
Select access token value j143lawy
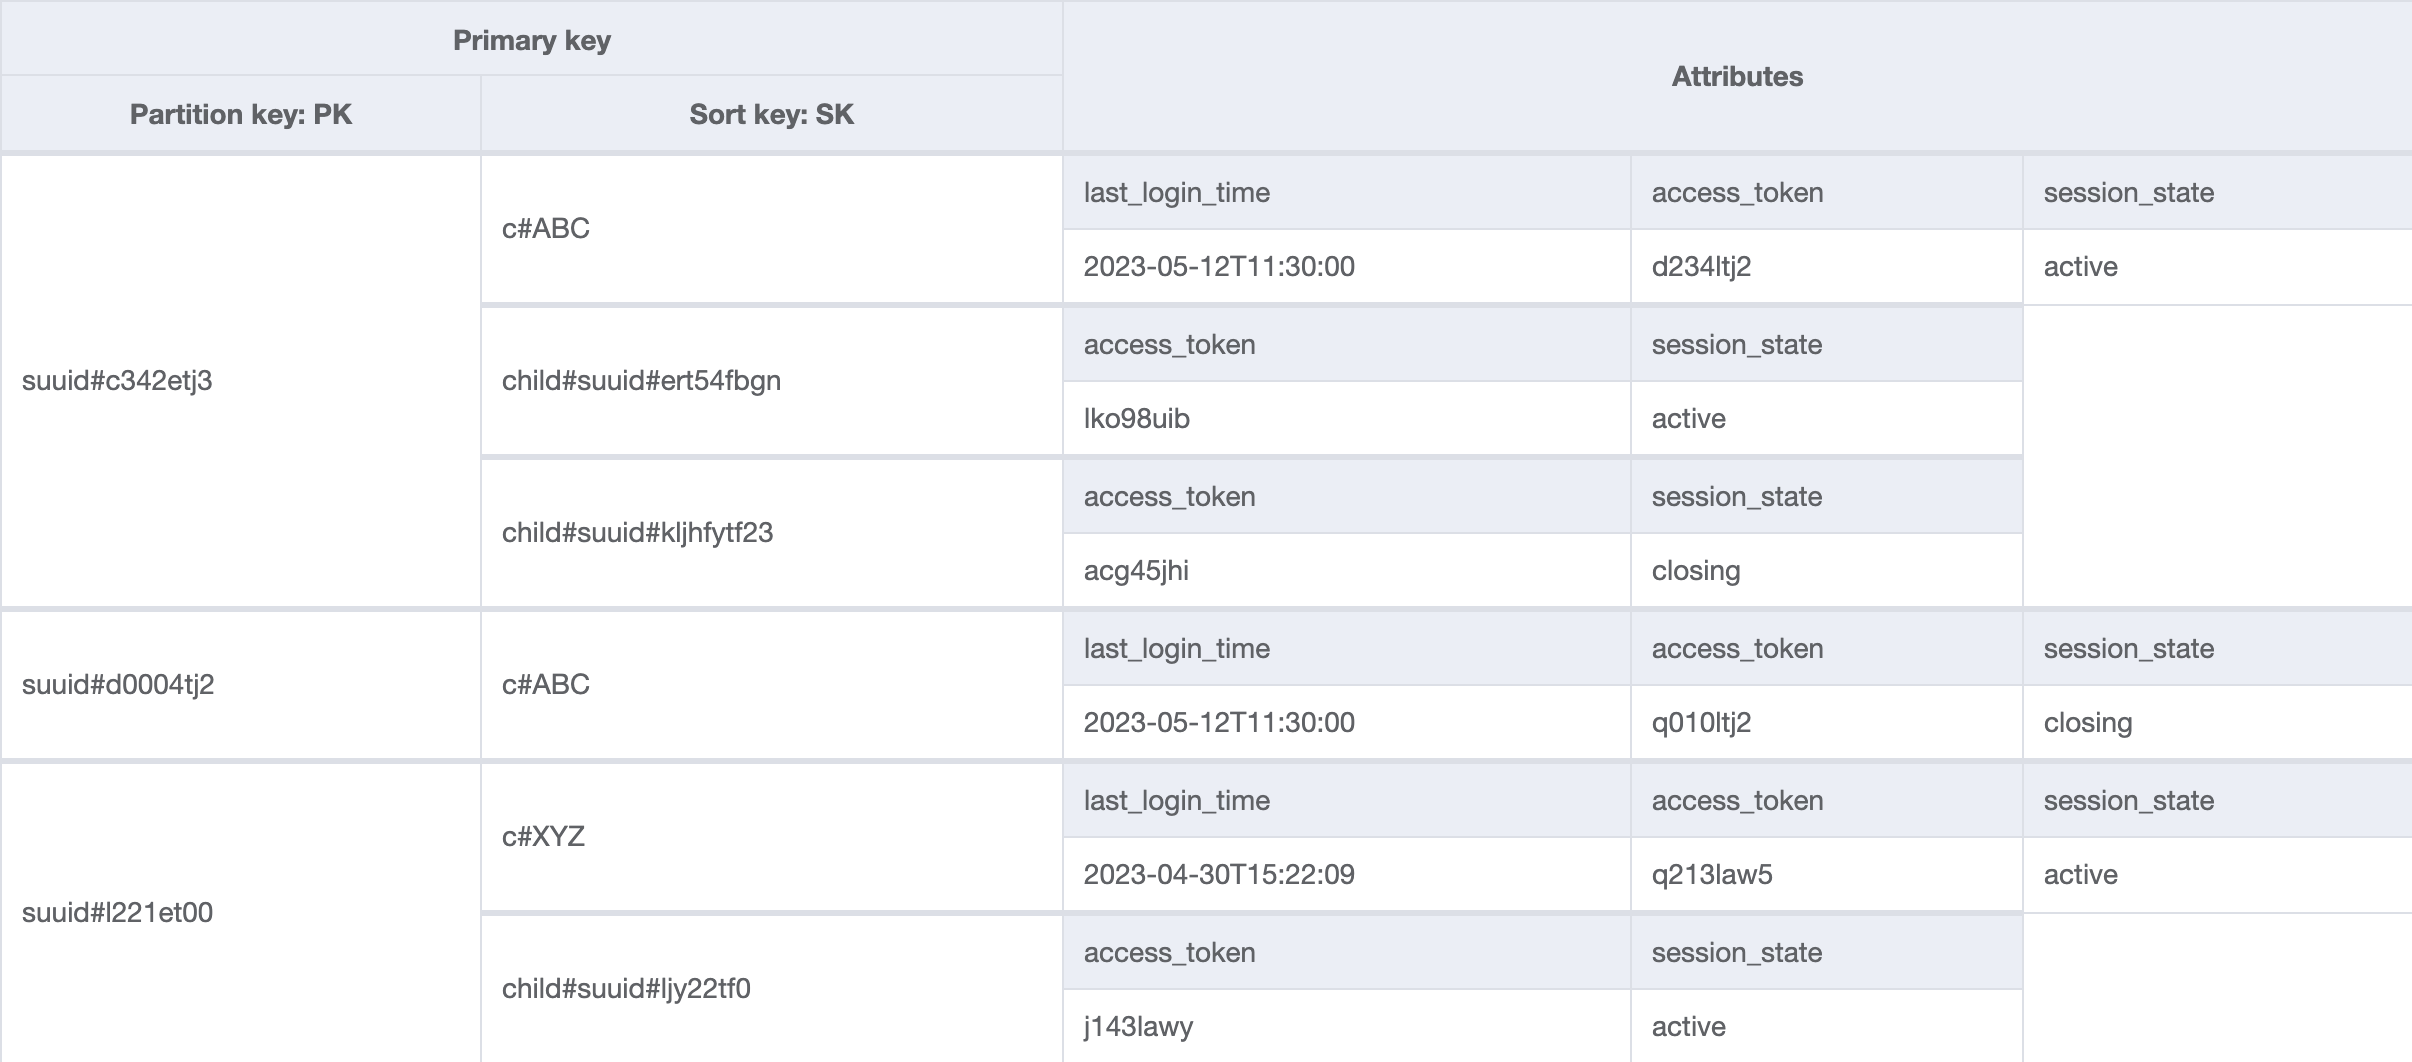(x=1138, y=1027)
